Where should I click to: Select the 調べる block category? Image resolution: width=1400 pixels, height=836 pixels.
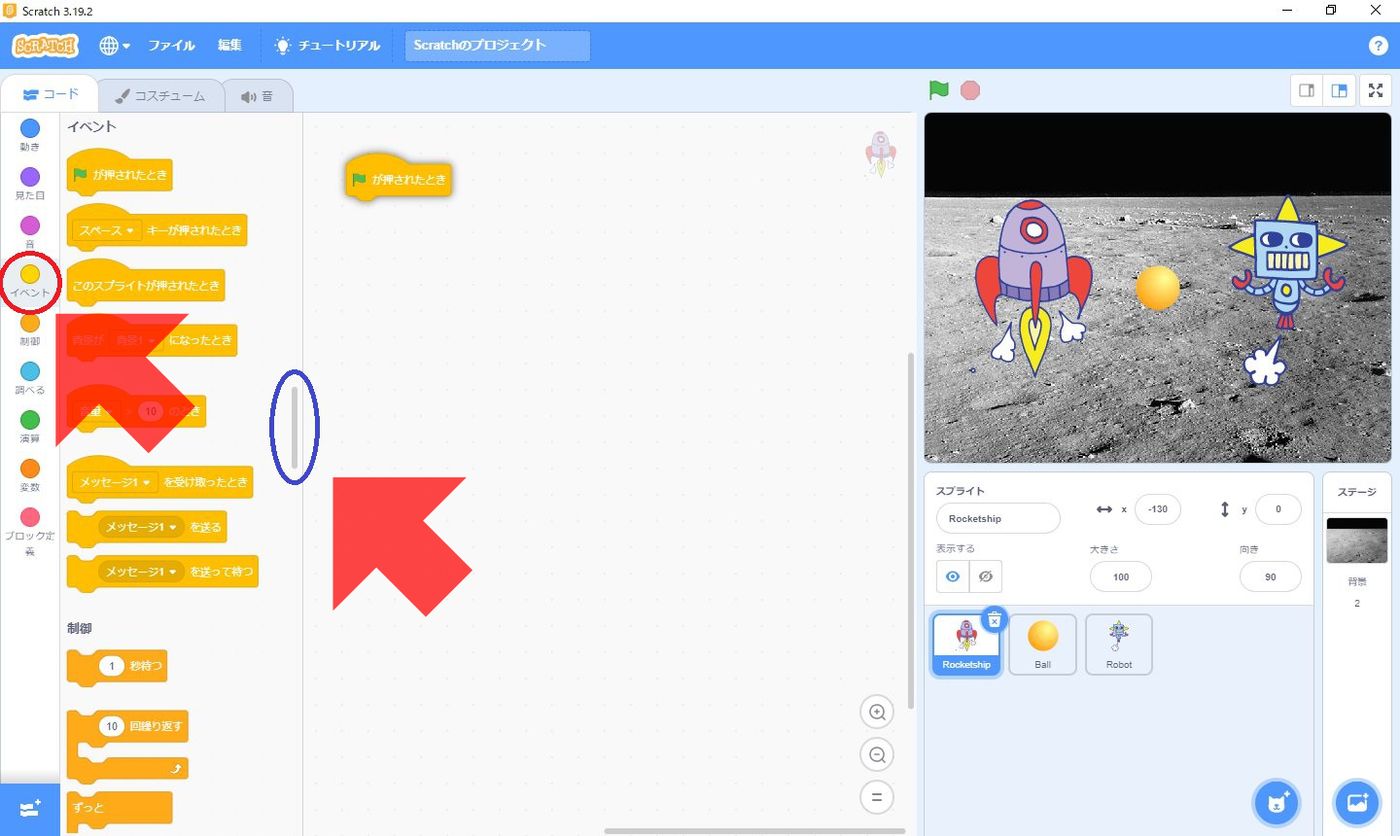[30, 379]
